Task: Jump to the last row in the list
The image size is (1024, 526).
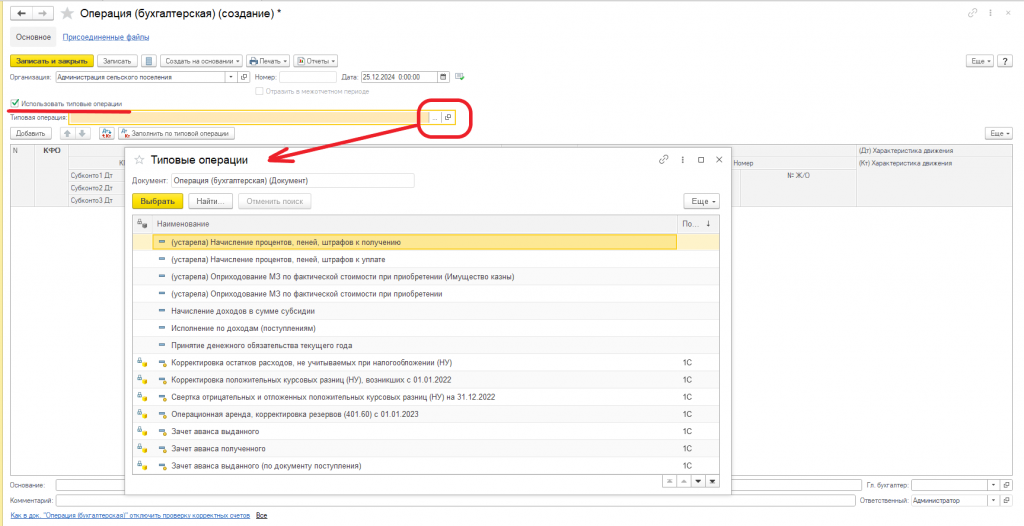Action: tap(712, 481)
